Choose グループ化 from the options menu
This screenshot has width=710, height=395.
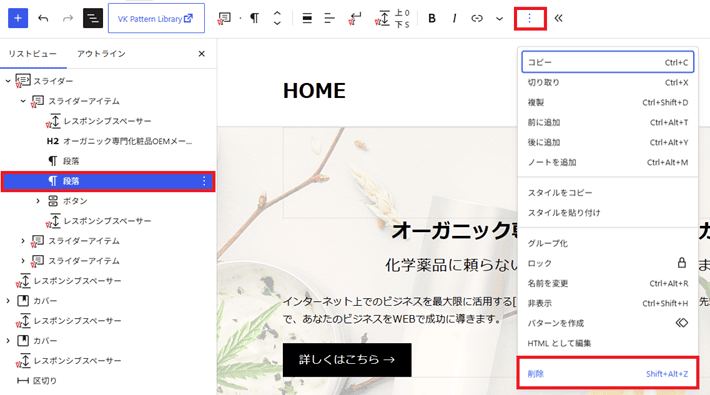point(608,243)
